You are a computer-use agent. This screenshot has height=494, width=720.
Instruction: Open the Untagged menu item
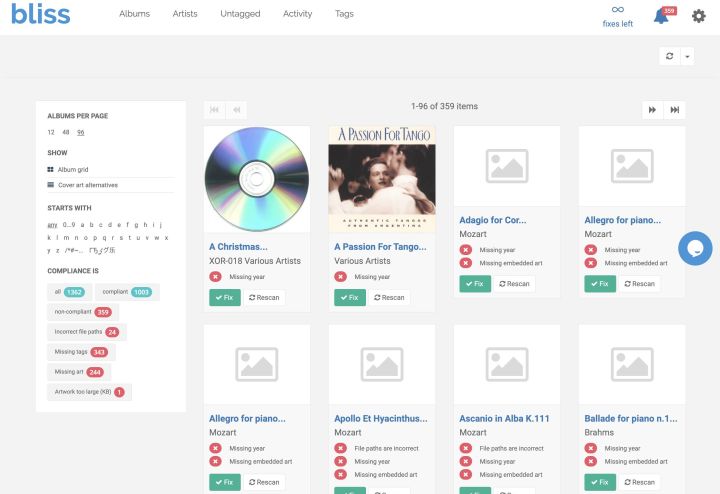240,14
